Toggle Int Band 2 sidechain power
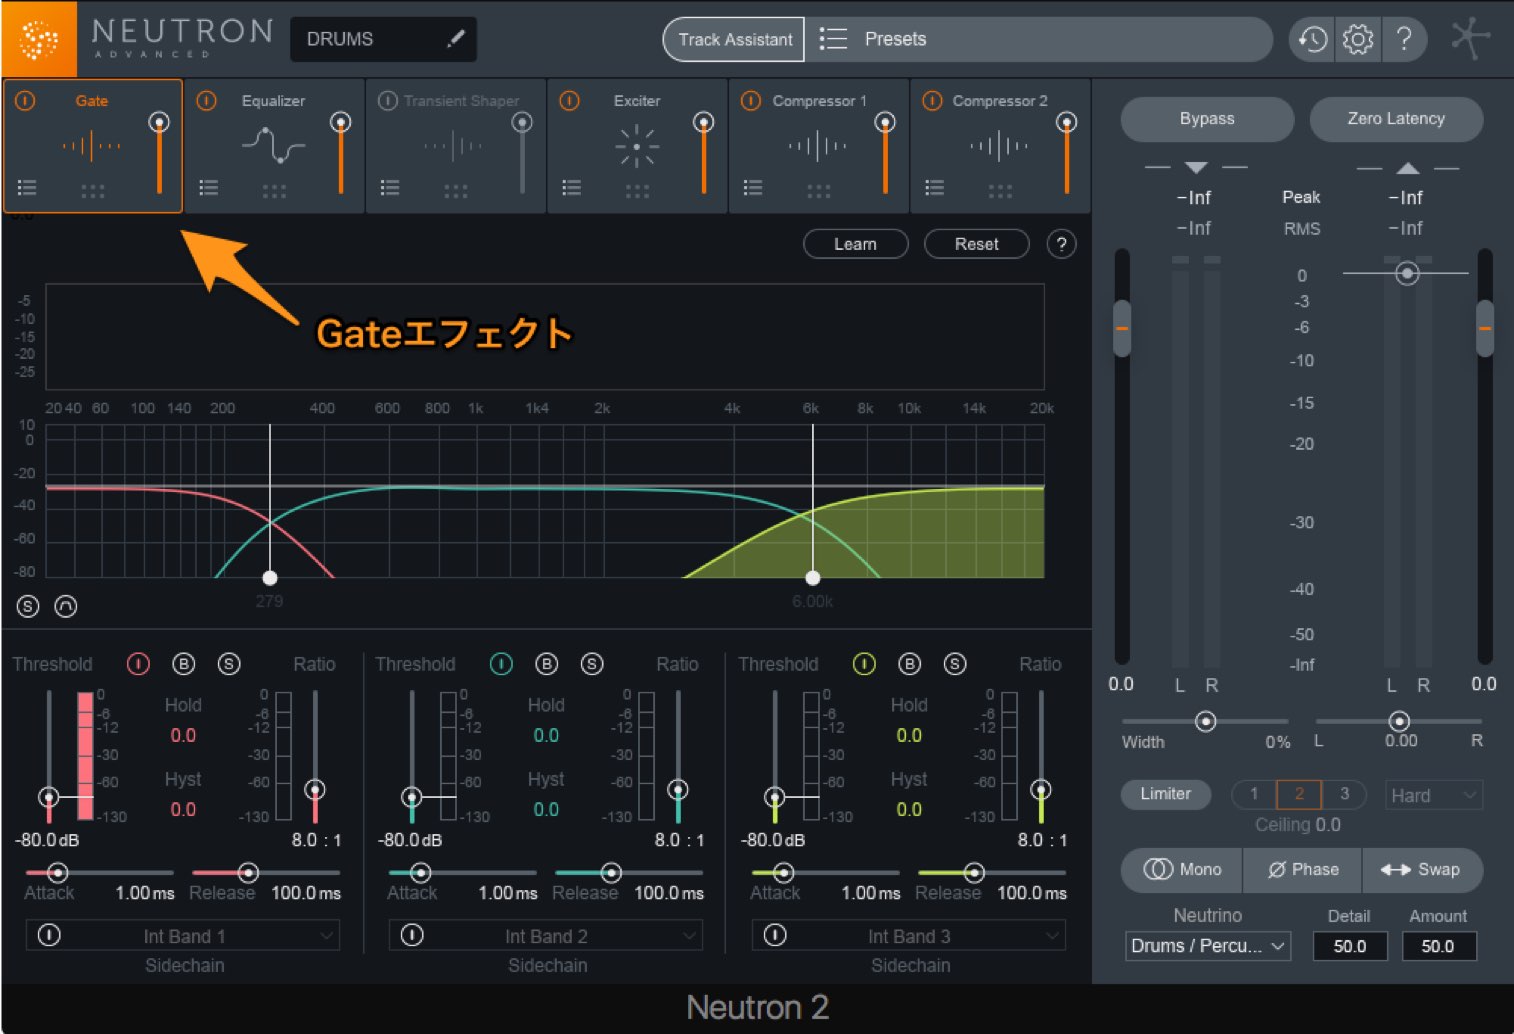1514x1034 pixels. [412, 935]
